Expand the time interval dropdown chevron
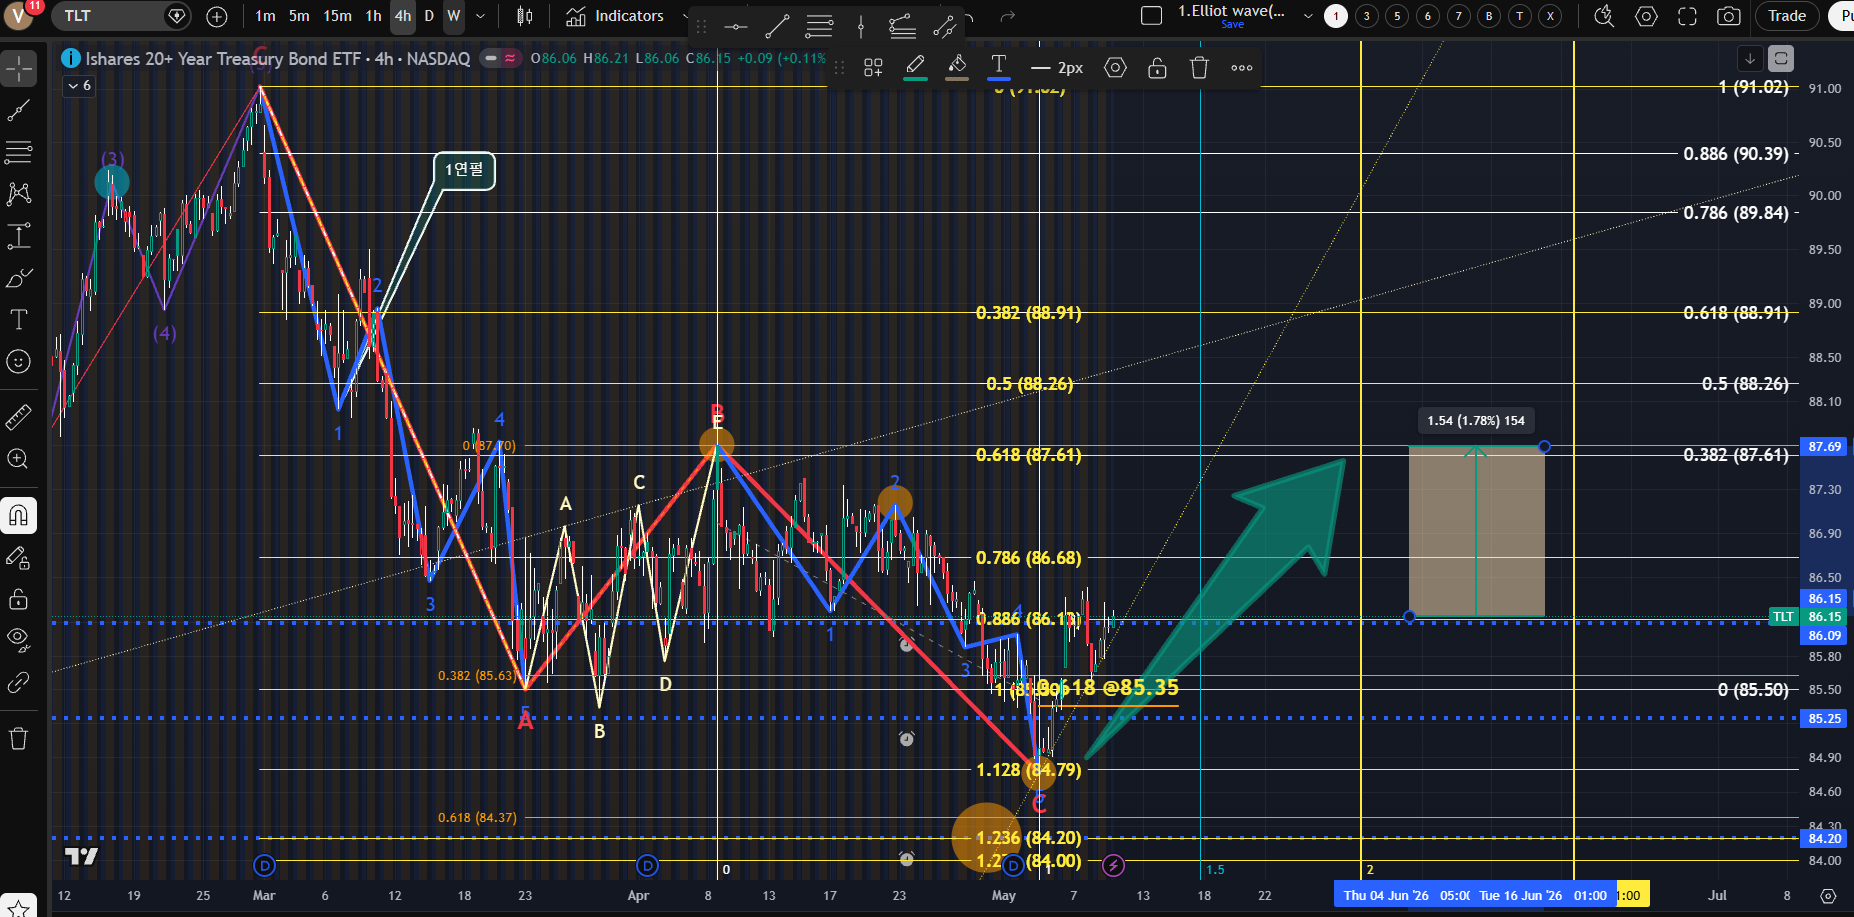1854x917 pixels. click(x=480, y=16)
